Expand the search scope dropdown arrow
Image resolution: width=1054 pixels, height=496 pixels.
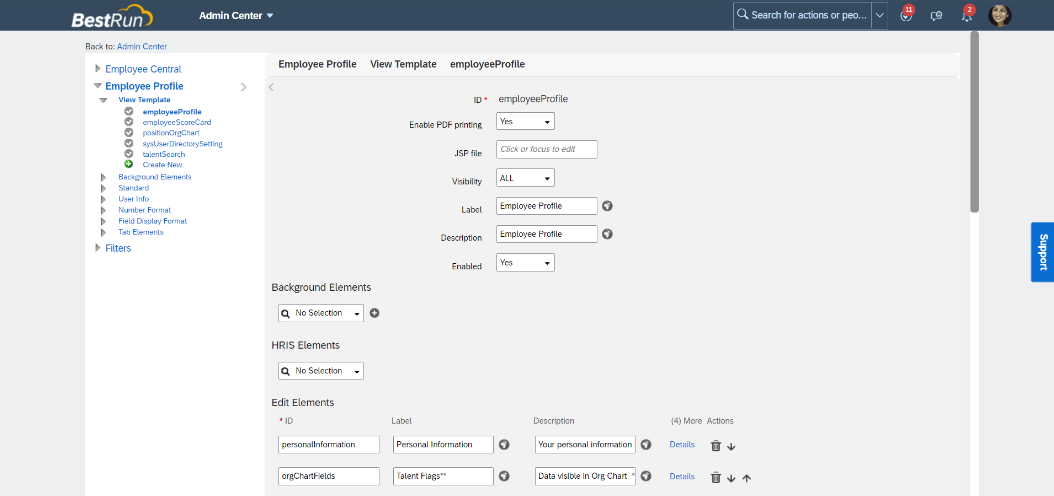879,15
